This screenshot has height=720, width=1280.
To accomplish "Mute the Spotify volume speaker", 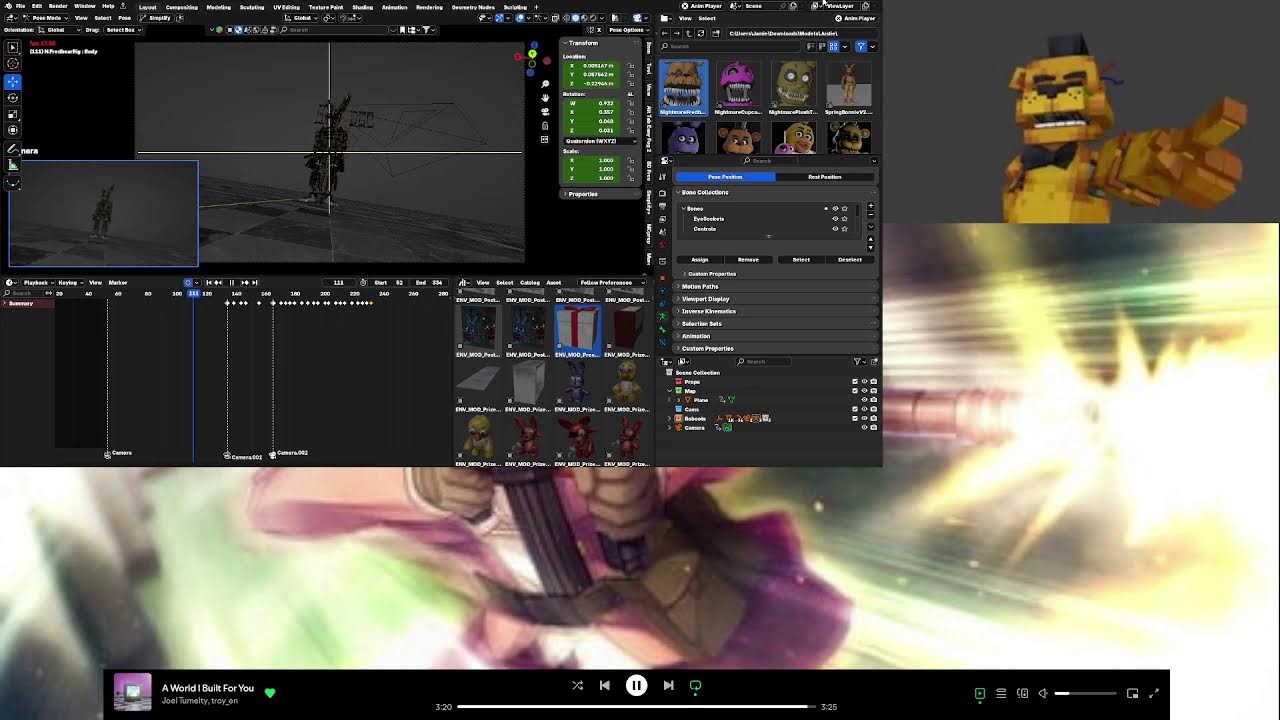I will tap(1043, 693).
